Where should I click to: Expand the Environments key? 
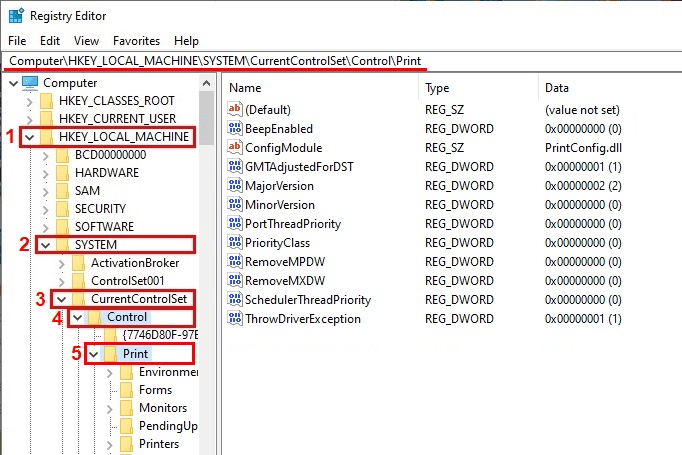point(109,373)
